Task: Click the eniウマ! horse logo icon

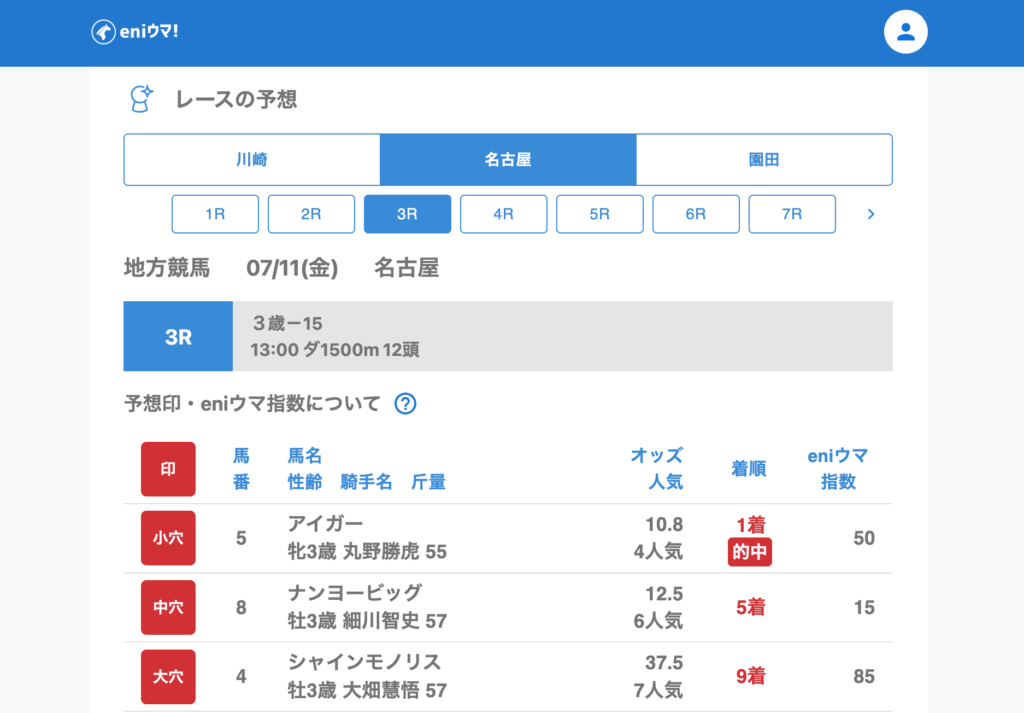Action: click(x=102, y=32)
